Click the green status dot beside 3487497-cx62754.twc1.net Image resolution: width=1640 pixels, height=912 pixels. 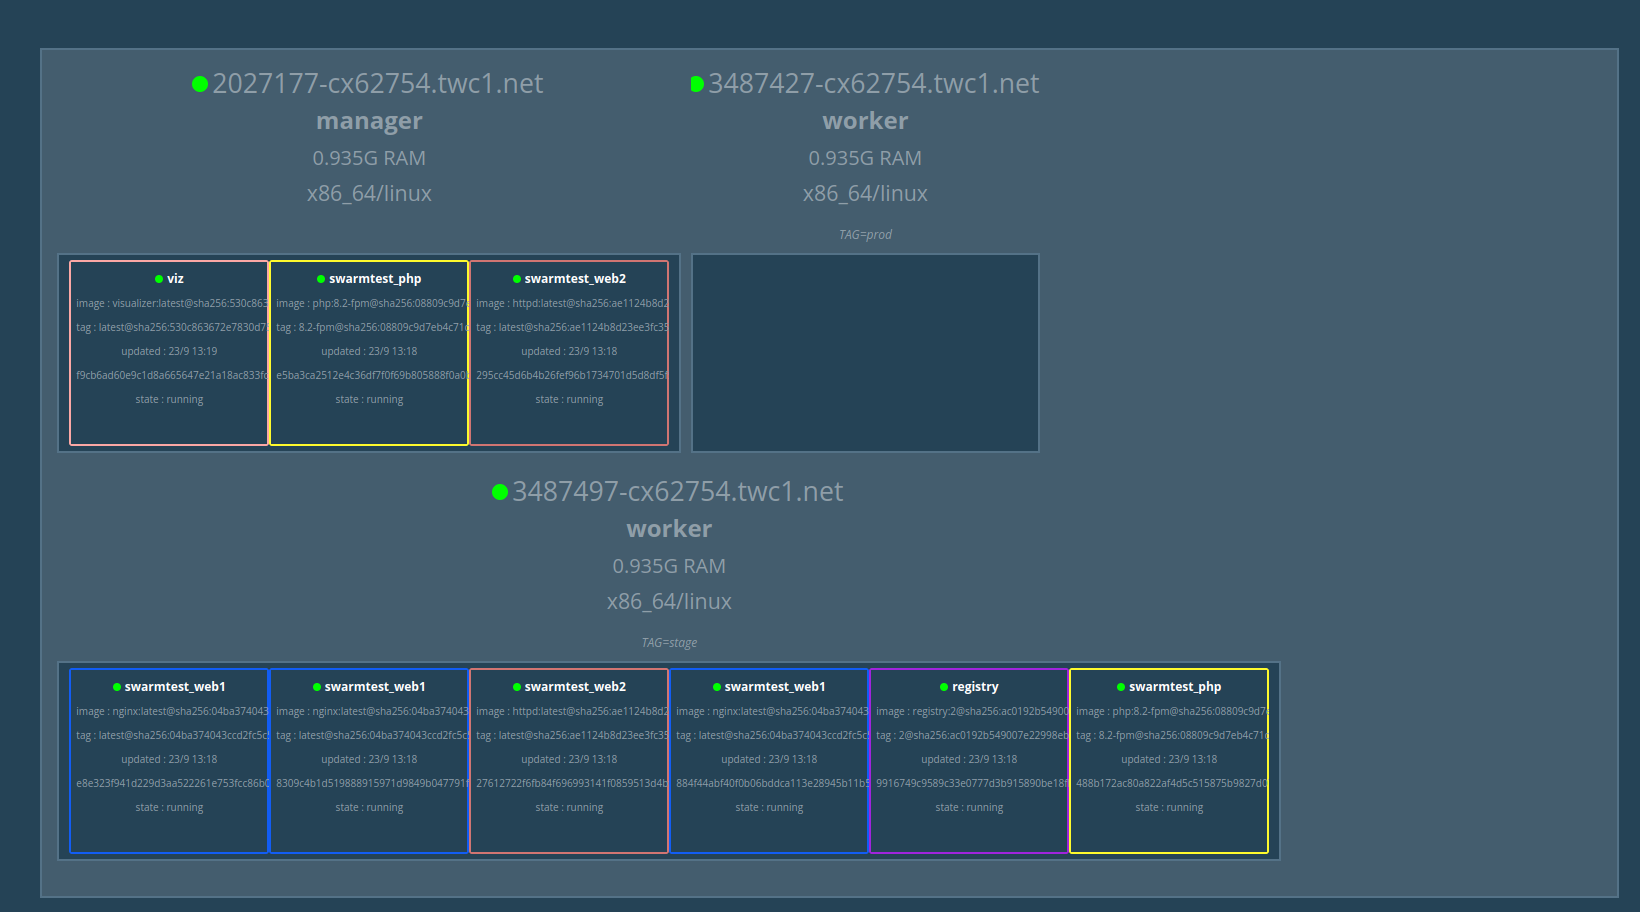tap(500, 492)
